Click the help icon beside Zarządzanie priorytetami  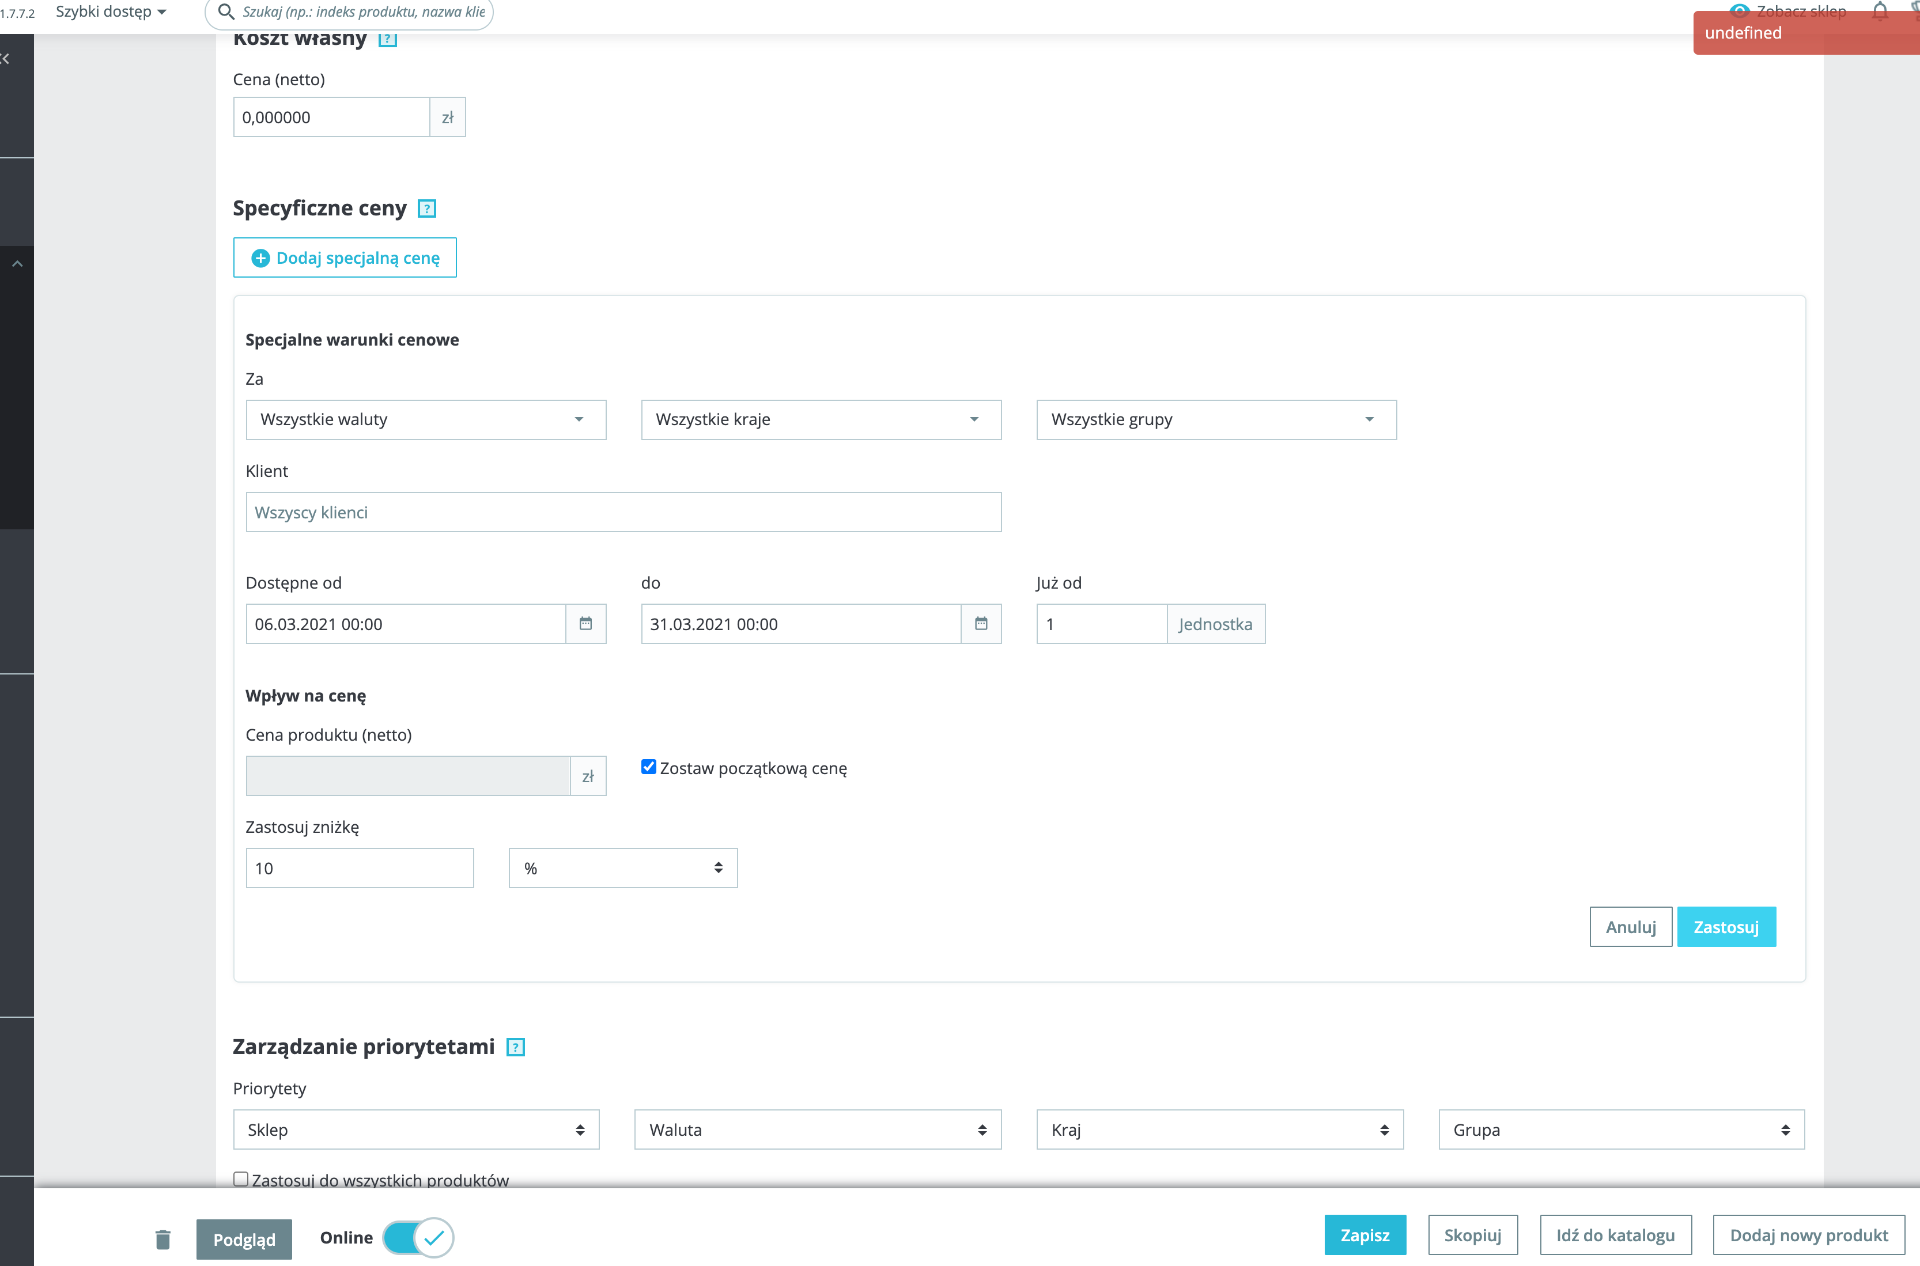pos(516,1047)
